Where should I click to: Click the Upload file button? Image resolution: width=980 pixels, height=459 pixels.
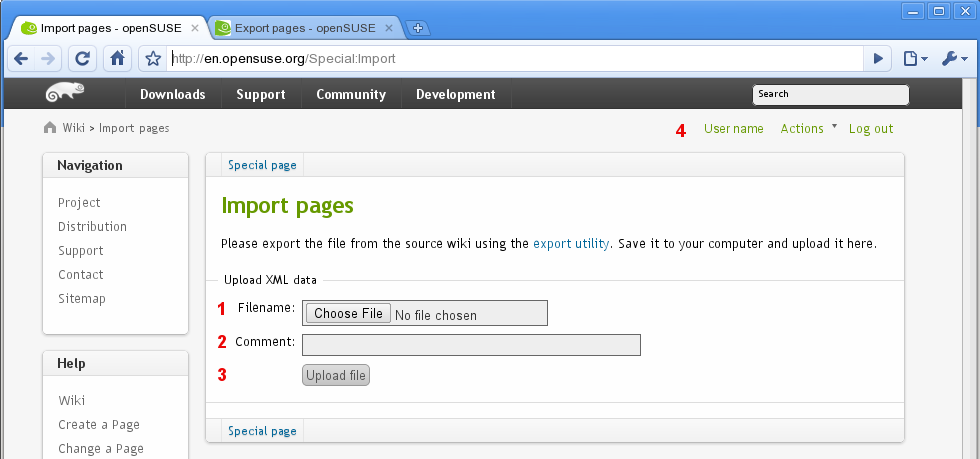pyautogui.click(x=336, y=375)
